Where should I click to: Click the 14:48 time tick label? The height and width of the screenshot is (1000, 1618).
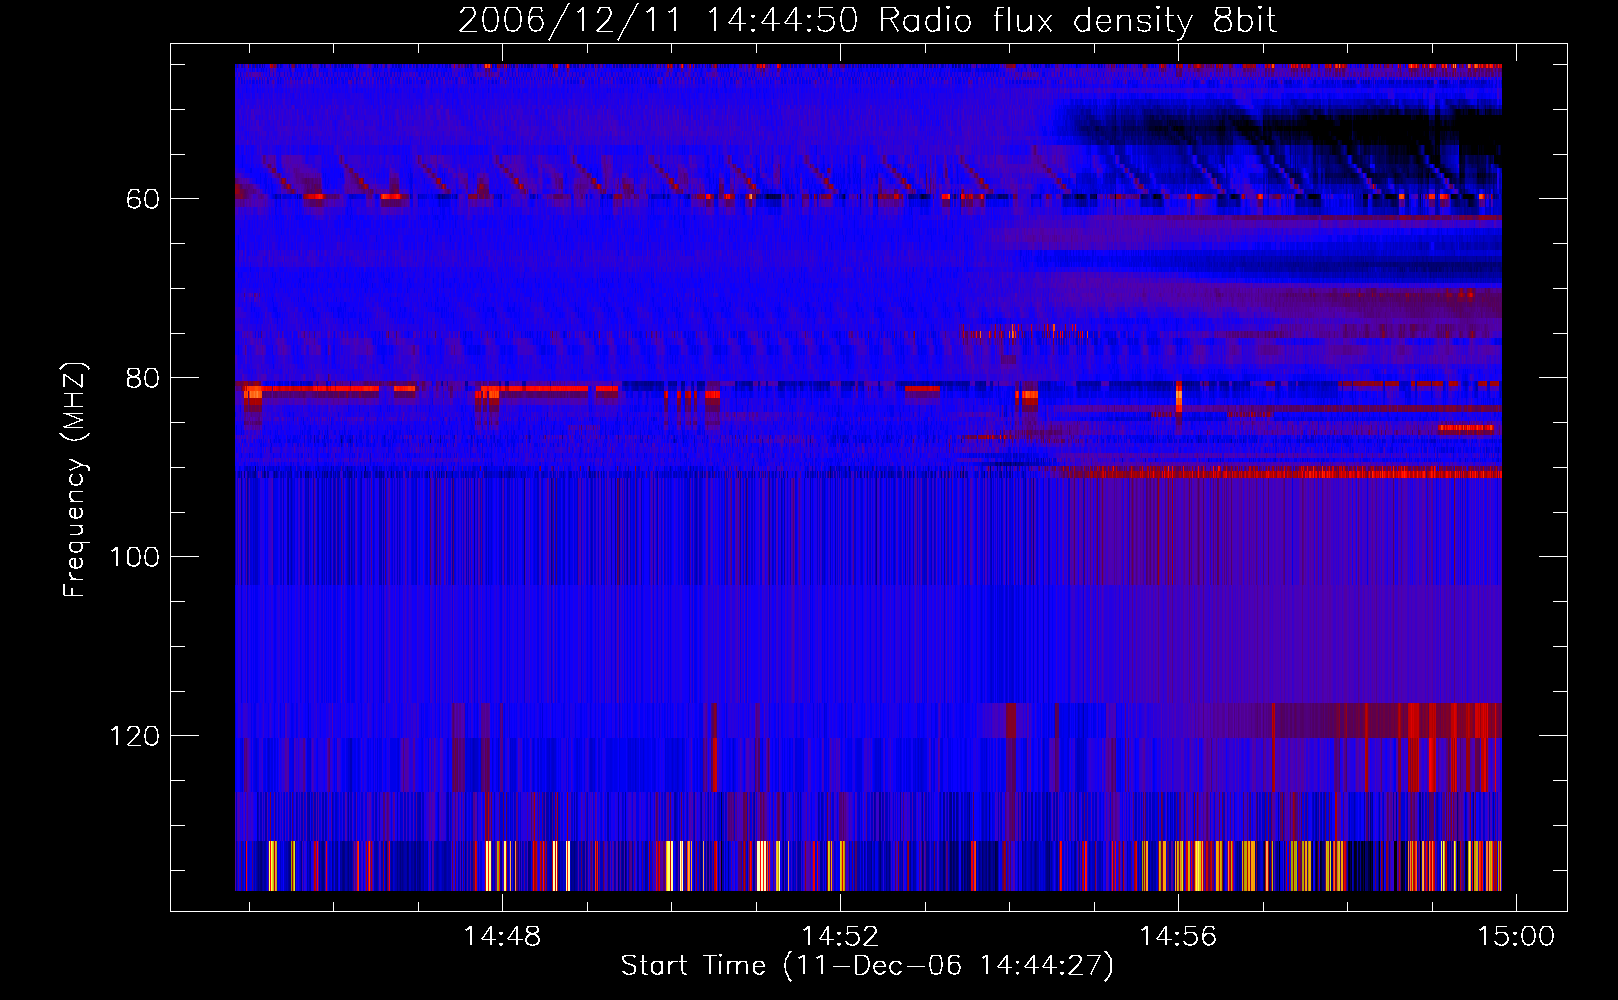click(502, 936)
